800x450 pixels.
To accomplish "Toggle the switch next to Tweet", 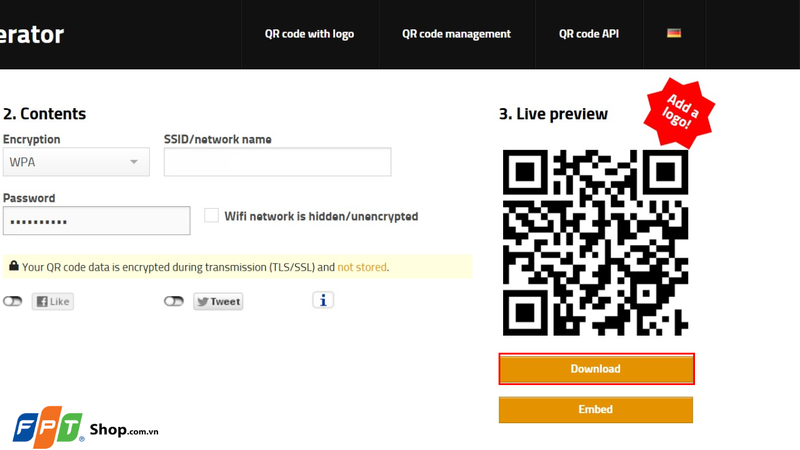I will pyautogui.click(x=173, y=301).
